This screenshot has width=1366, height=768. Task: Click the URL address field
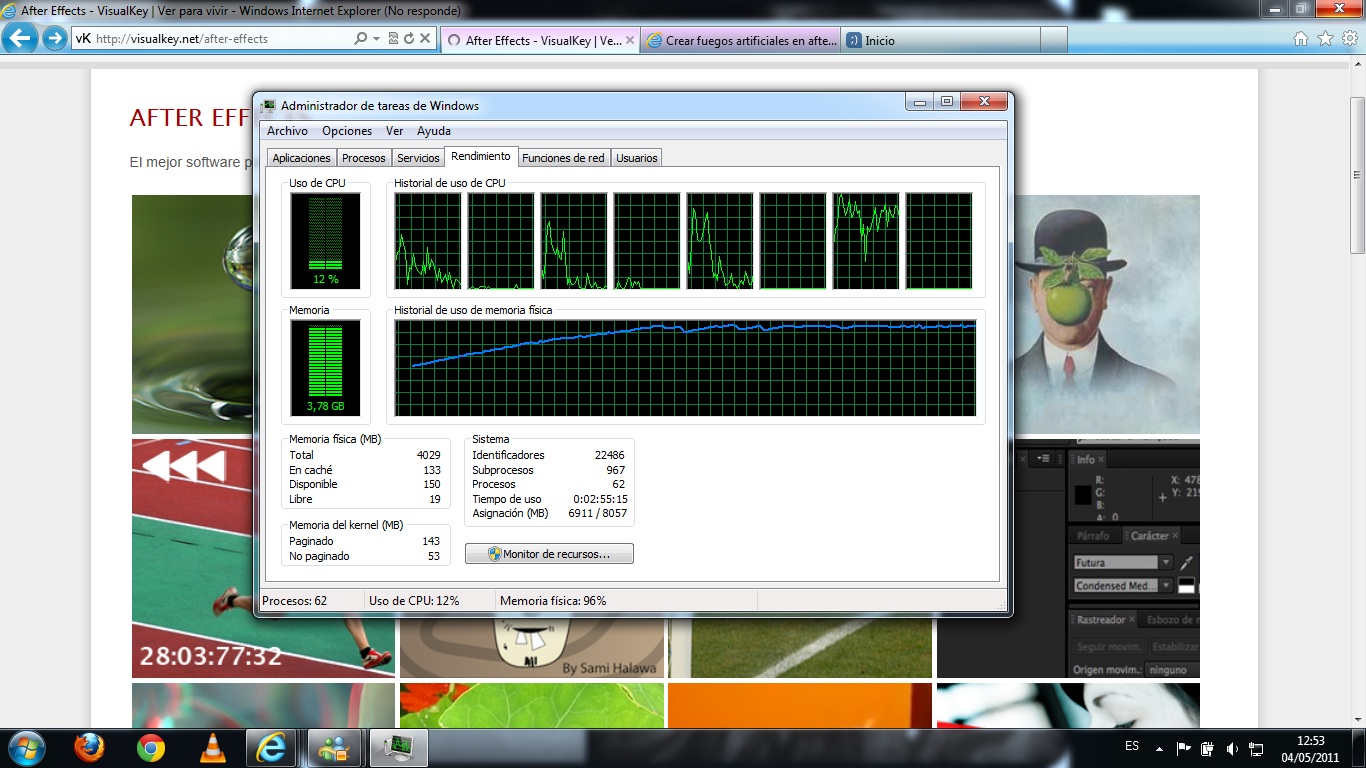pyautogui.click(x=220, y=39)
